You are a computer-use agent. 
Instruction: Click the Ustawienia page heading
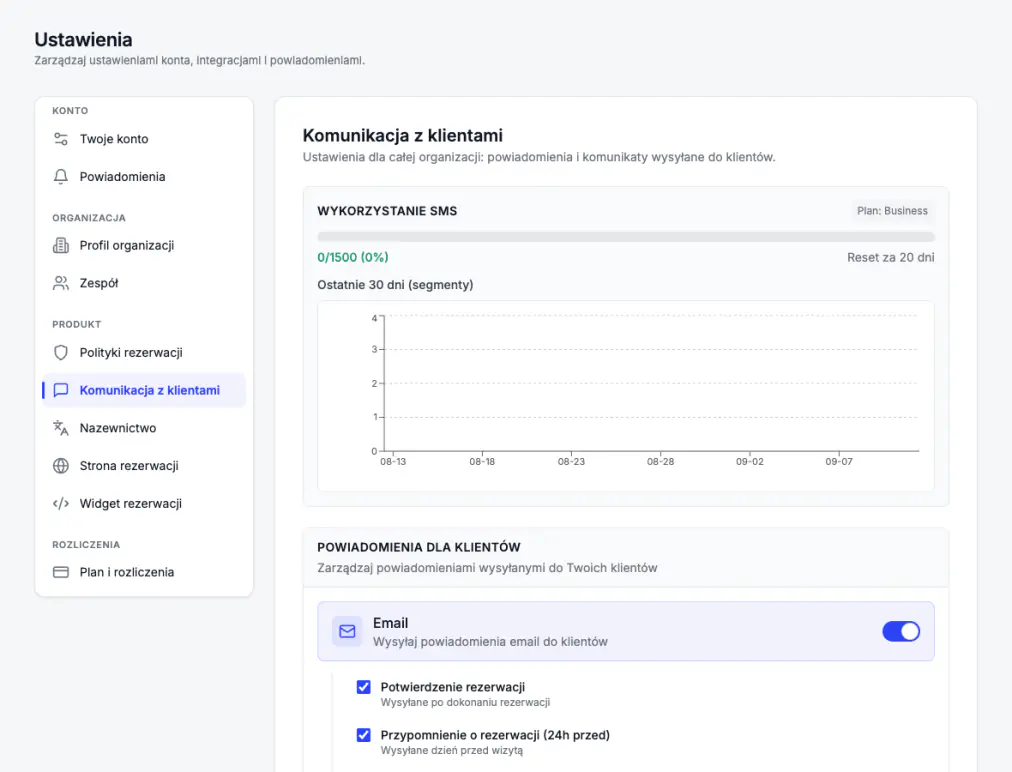83,39
